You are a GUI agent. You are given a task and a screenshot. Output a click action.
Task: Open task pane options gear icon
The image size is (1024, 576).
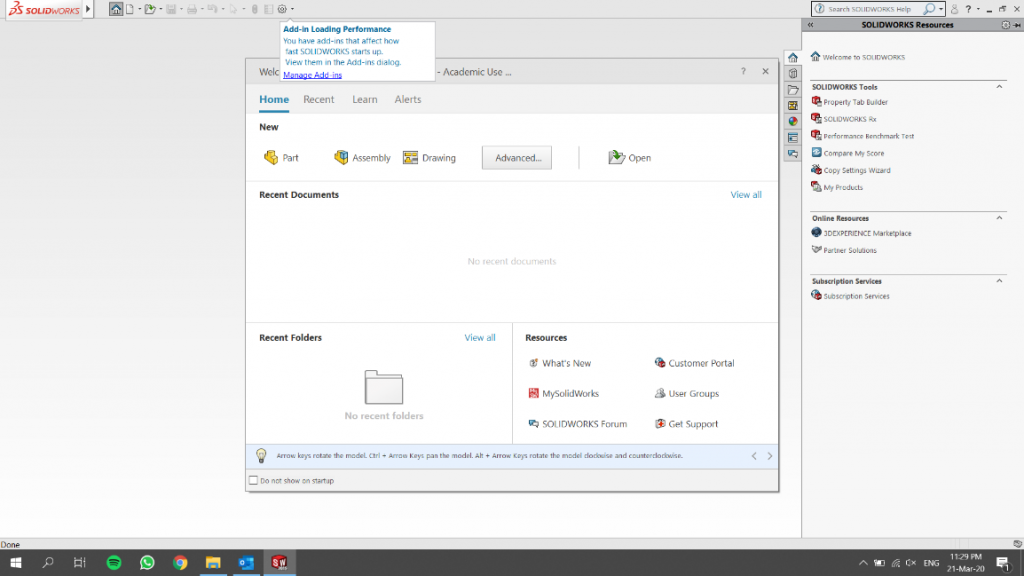[1006, 25]
